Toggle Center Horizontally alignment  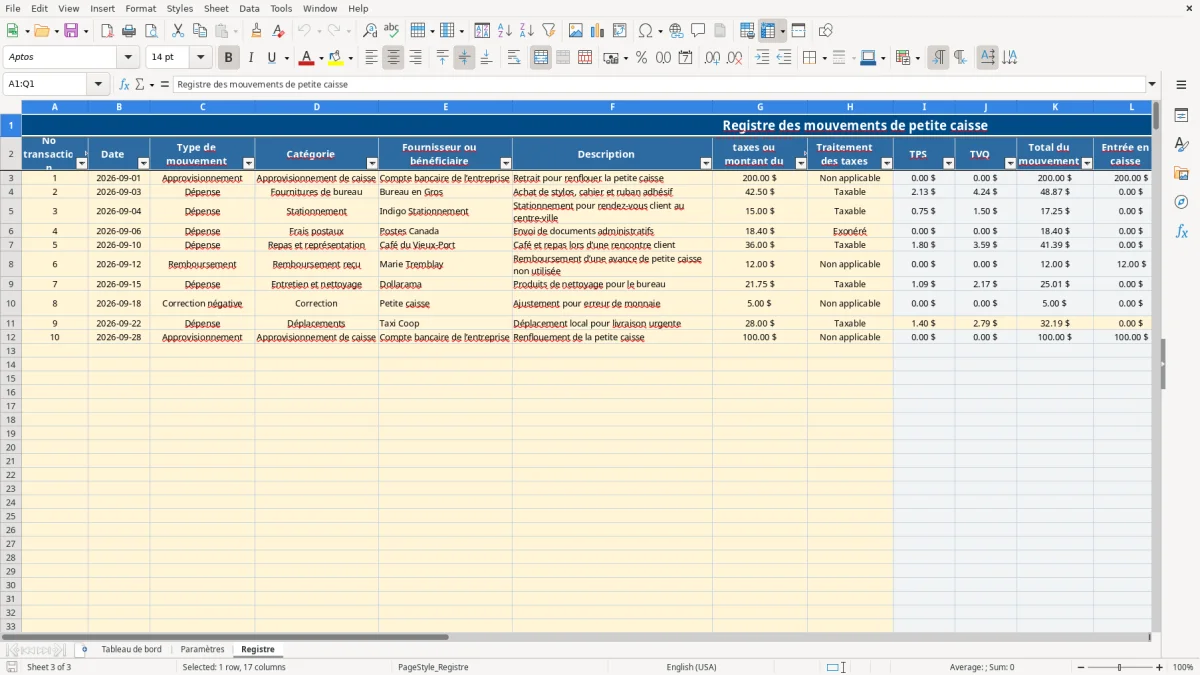[x=394, y=58]
